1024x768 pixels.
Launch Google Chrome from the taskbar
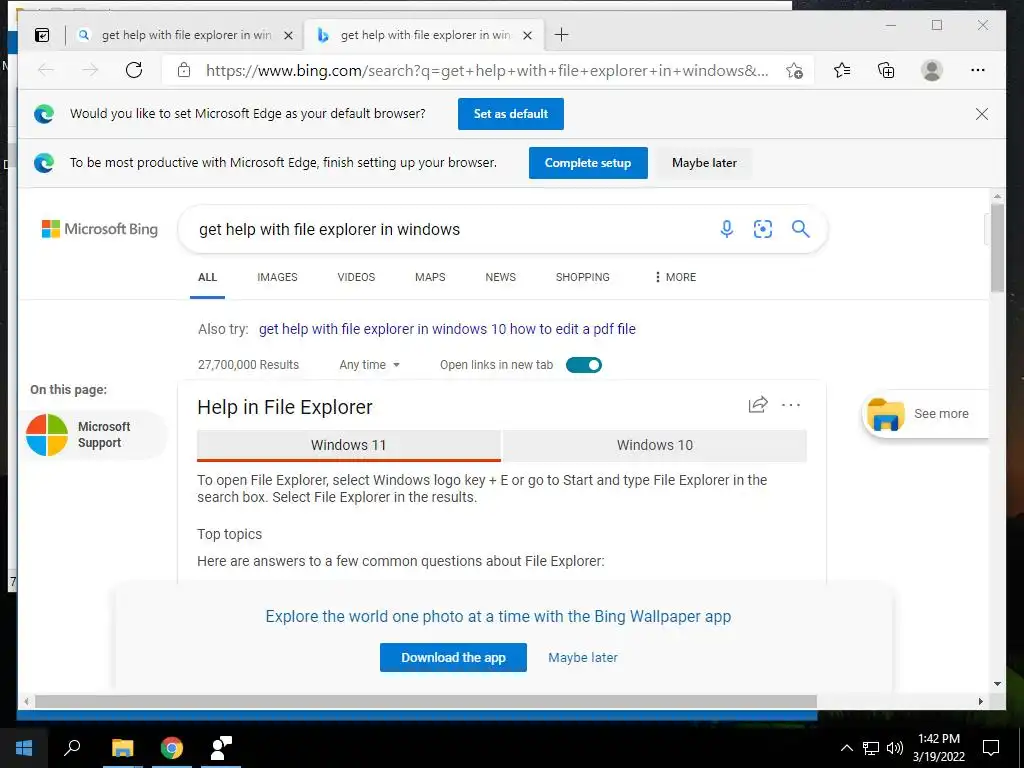pyautogui.click(x=172, y=748)
